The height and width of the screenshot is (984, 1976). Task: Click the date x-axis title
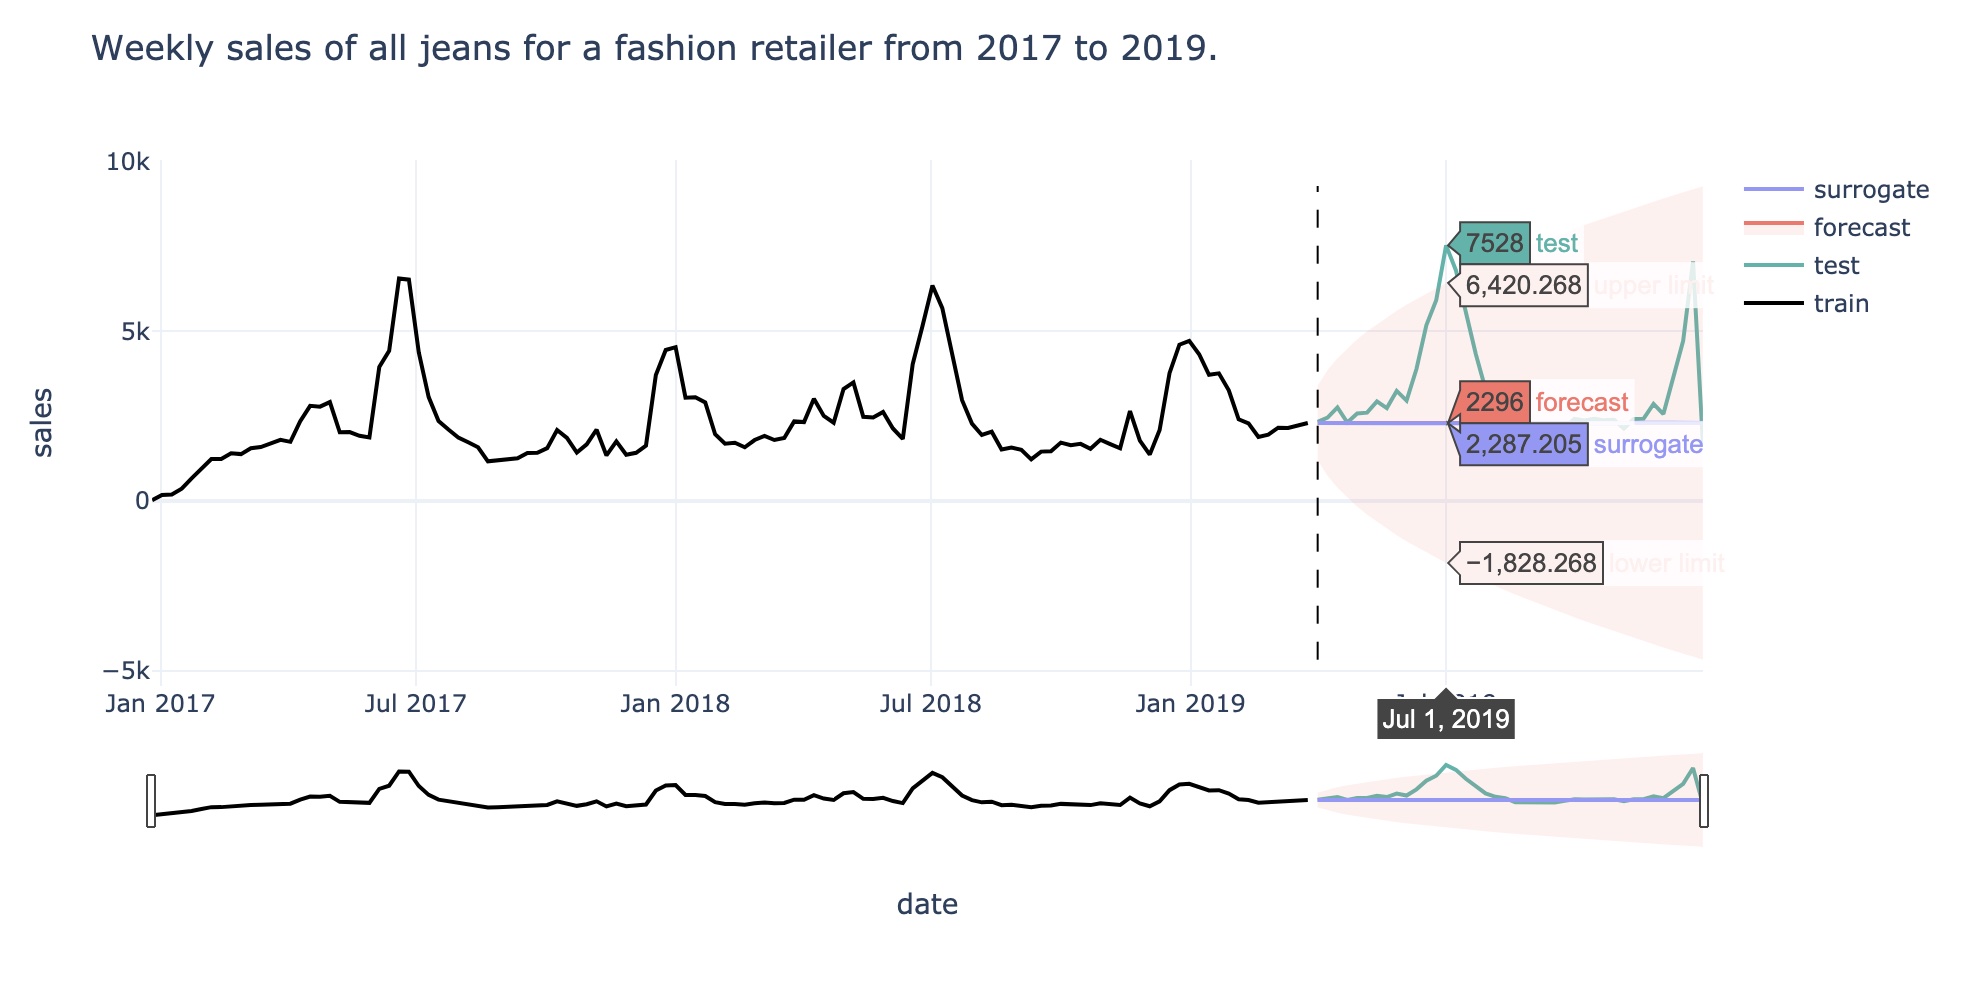tap(927, 904)
